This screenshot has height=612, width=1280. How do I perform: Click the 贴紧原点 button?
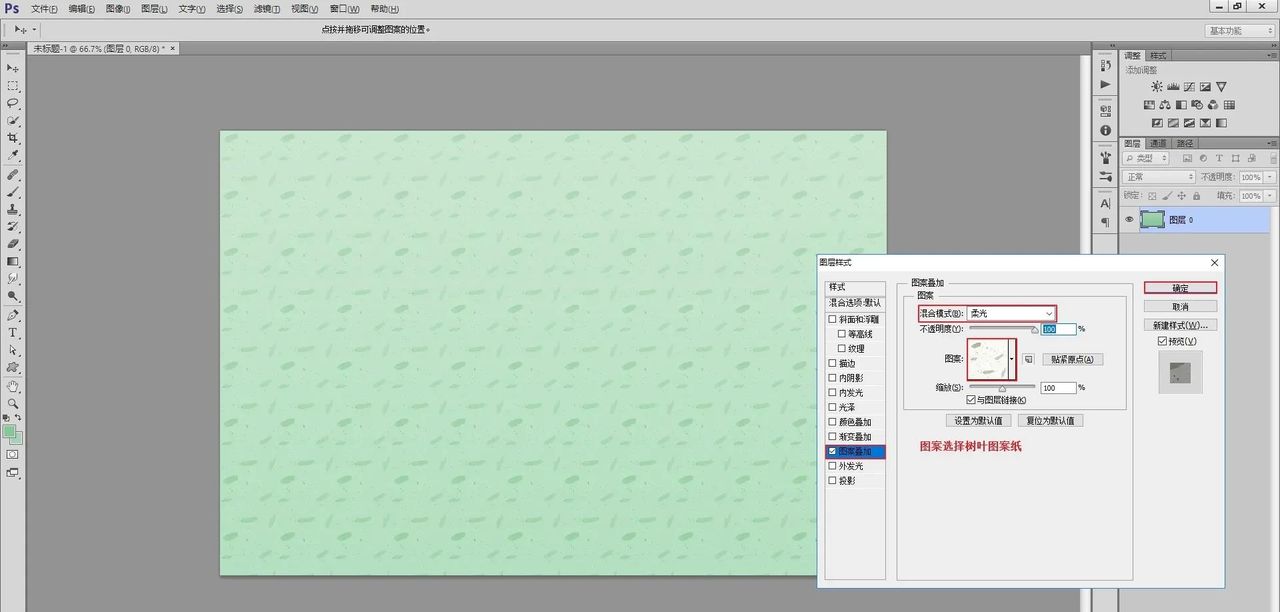point(1072,359)
